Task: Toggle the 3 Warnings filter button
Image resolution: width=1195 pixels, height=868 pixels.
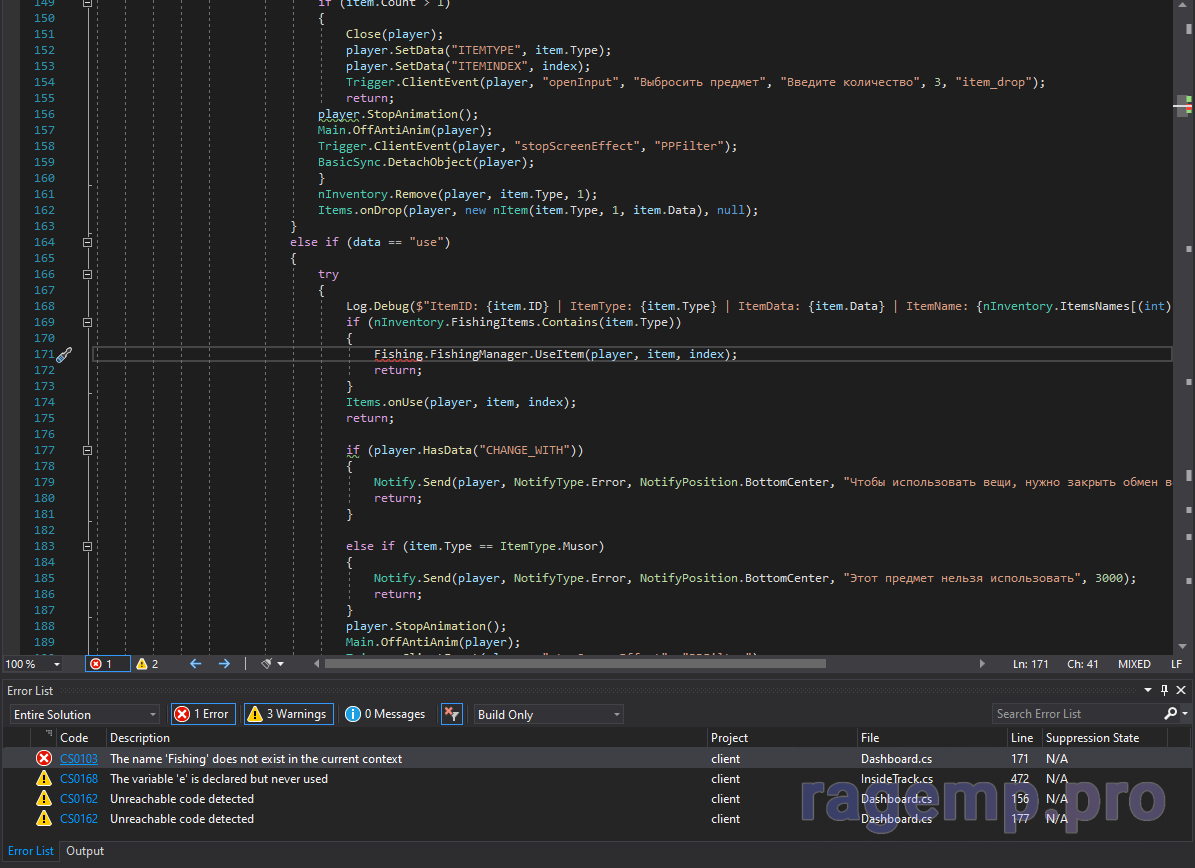Action: [288, 714]
